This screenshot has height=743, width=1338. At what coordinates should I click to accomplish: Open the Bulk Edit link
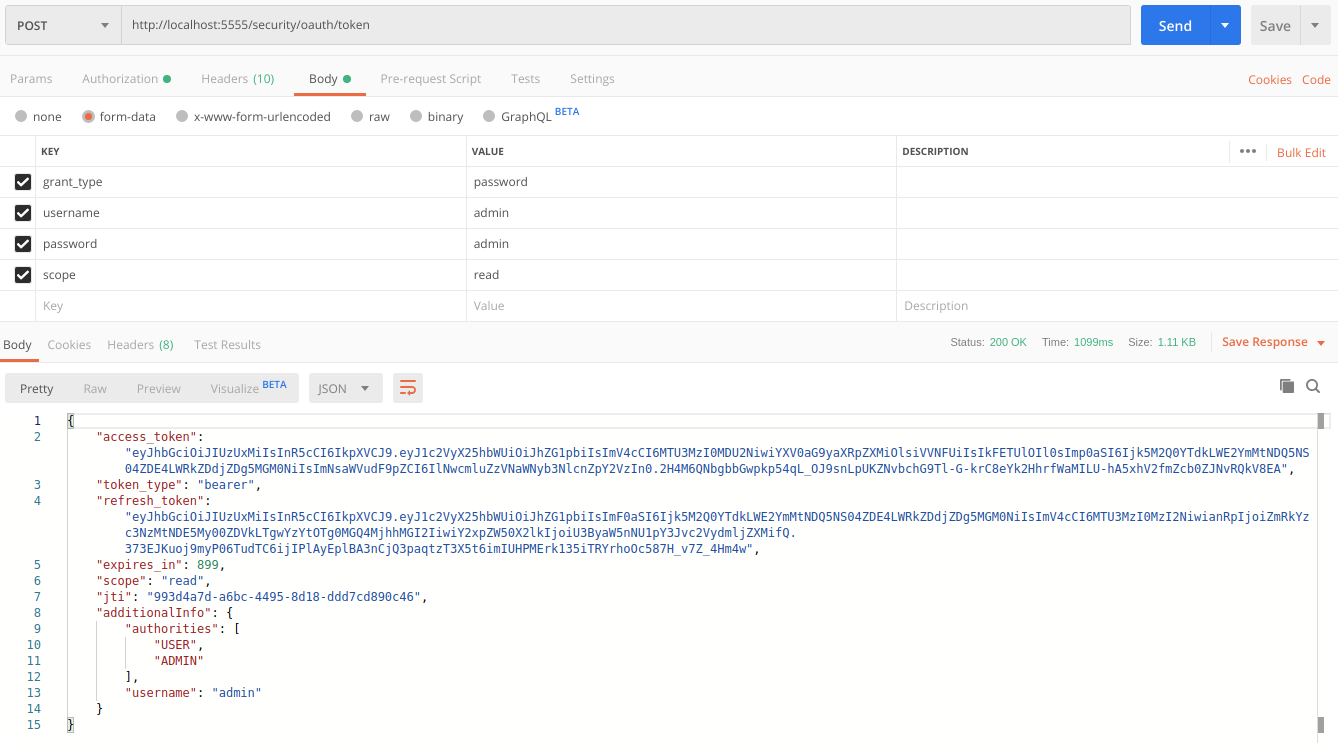(x=1301, y=152)
